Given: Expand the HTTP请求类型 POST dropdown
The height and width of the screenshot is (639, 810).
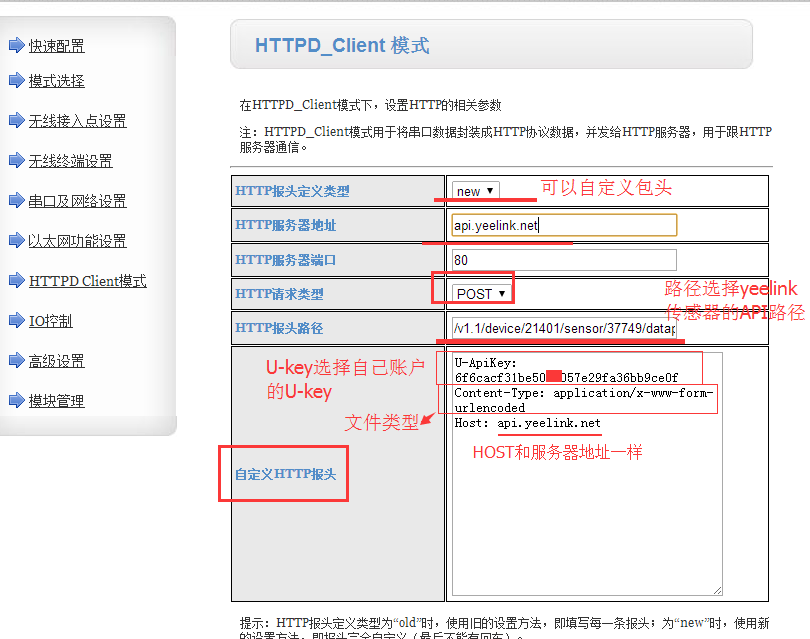Looking at the screenshot, I should point(480,293).
